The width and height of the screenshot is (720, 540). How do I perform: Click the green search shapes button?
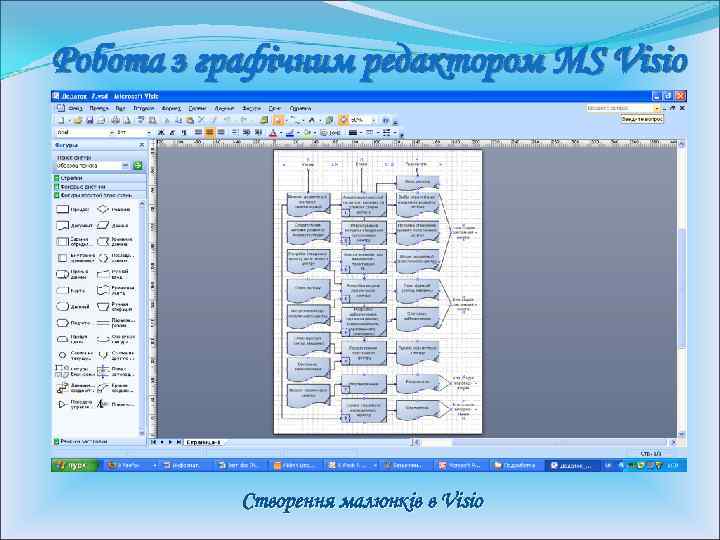(137, 165)
